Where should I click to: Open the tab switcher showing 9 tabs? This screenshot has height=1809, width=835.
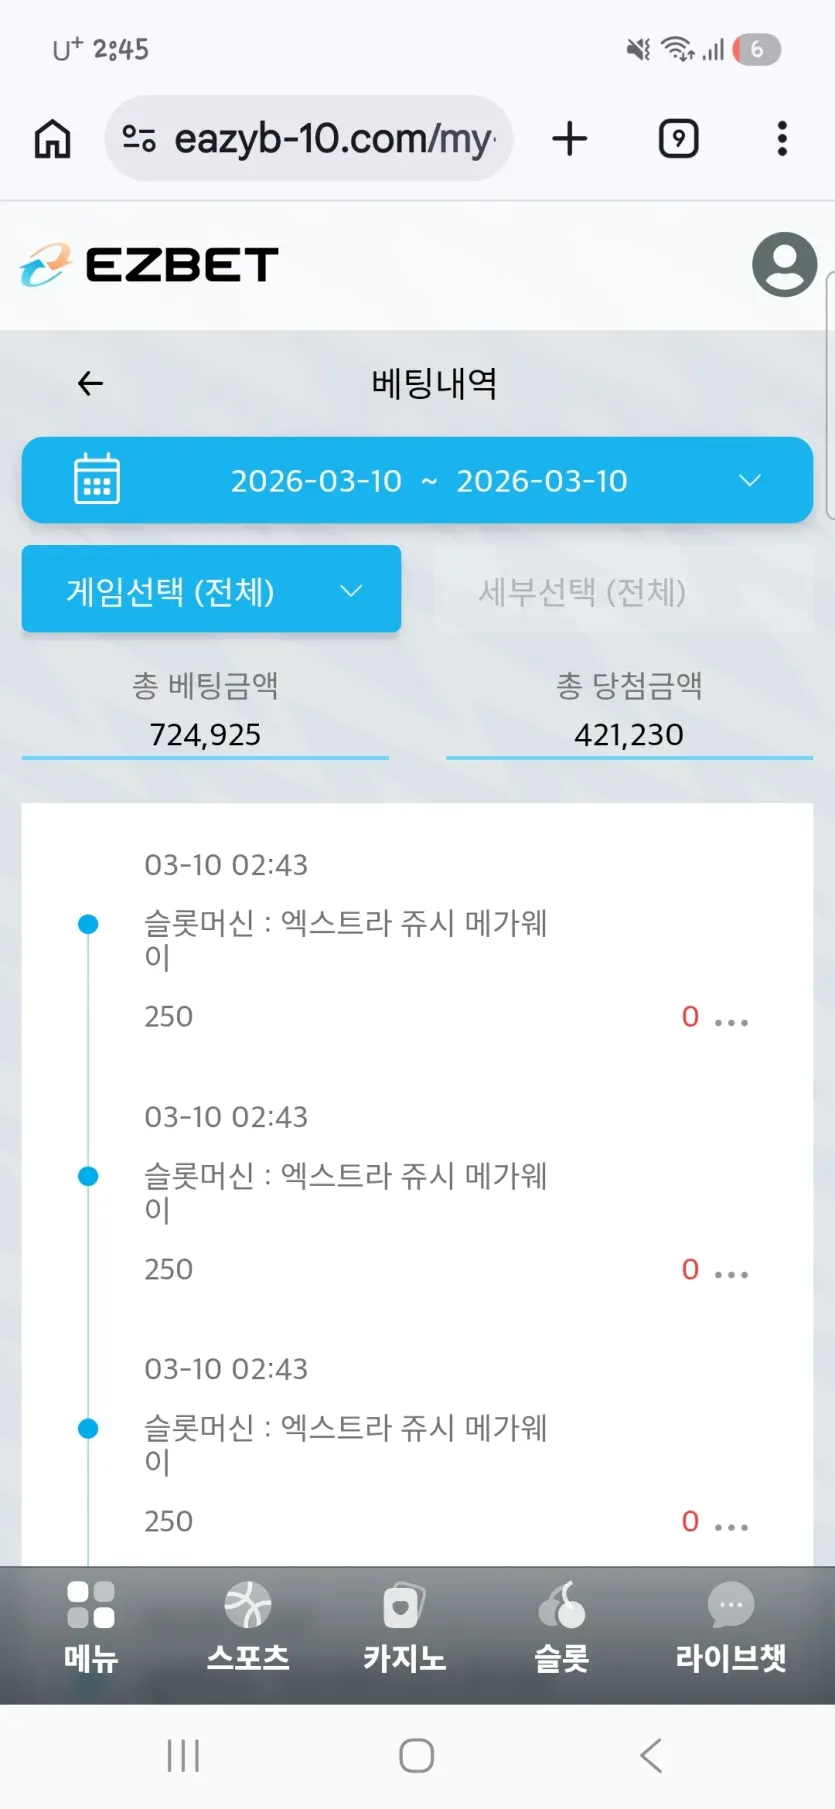pyautogui.click(x=678, y=139)
